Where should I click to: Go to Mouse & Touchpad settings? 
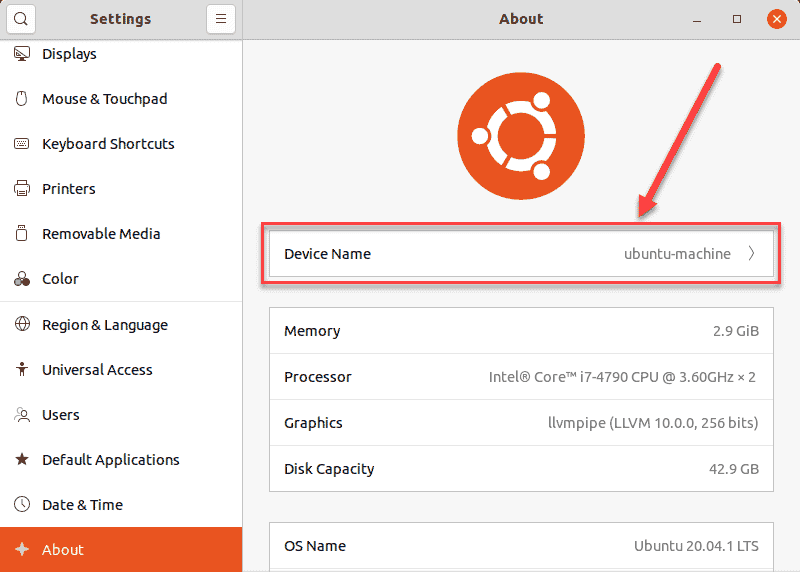(x=121, y=98)
